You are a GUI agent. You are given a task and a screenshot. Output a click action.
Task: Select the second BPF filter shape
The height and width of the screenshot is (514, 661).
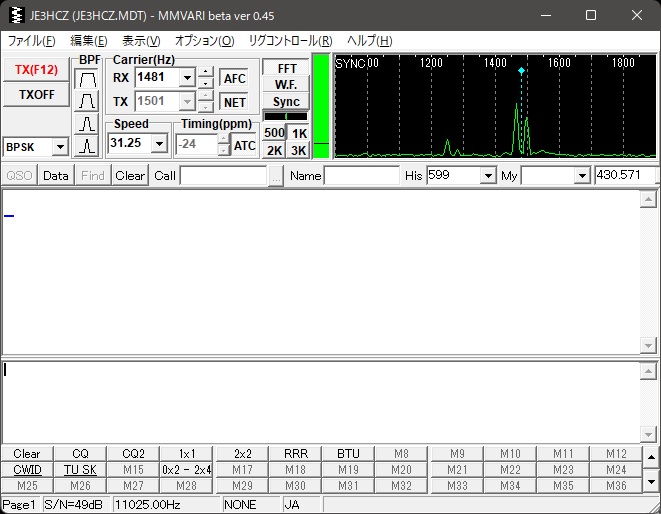click(88, 101)
